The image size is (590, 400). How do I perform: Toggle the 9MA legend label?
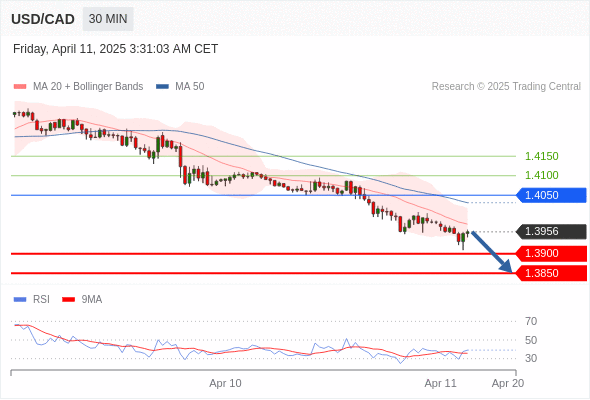pos(92,300)
